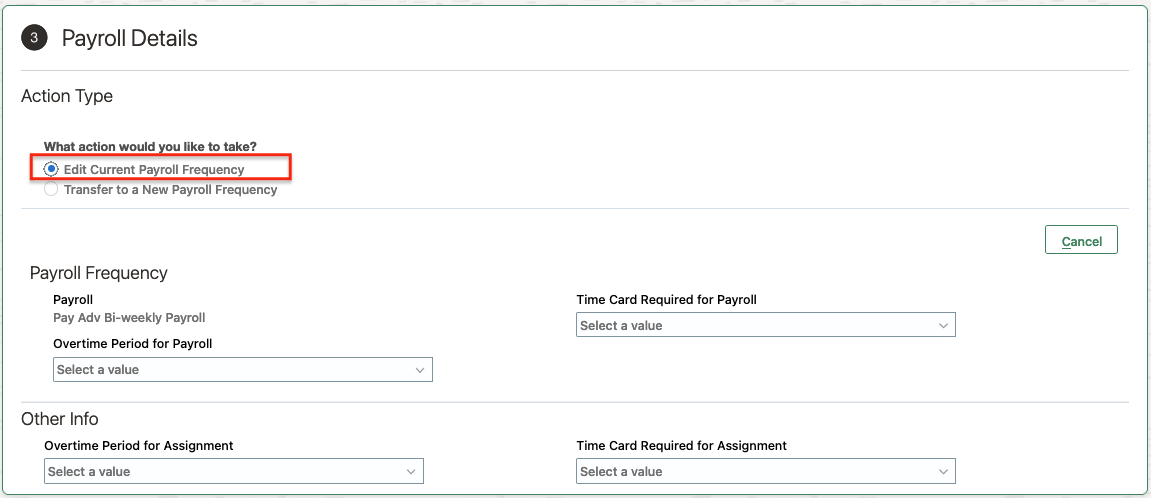Viewport: 1151px width, 498px height.
Task: Click chevron arrow of Overtime Period for Assignment
Action: point(411,472)
